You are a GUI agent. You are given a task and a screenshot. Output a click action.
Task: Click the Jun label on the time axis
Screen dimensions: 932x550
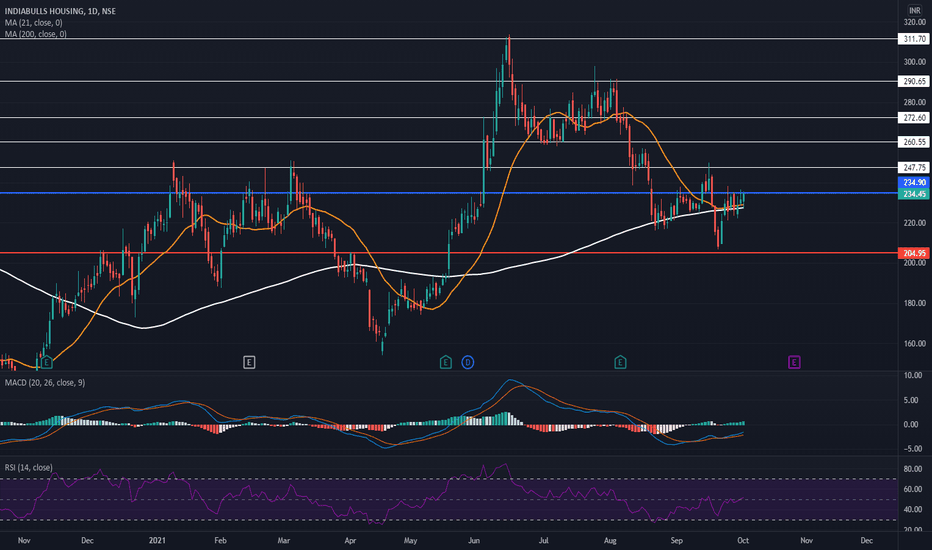(474, 540)
